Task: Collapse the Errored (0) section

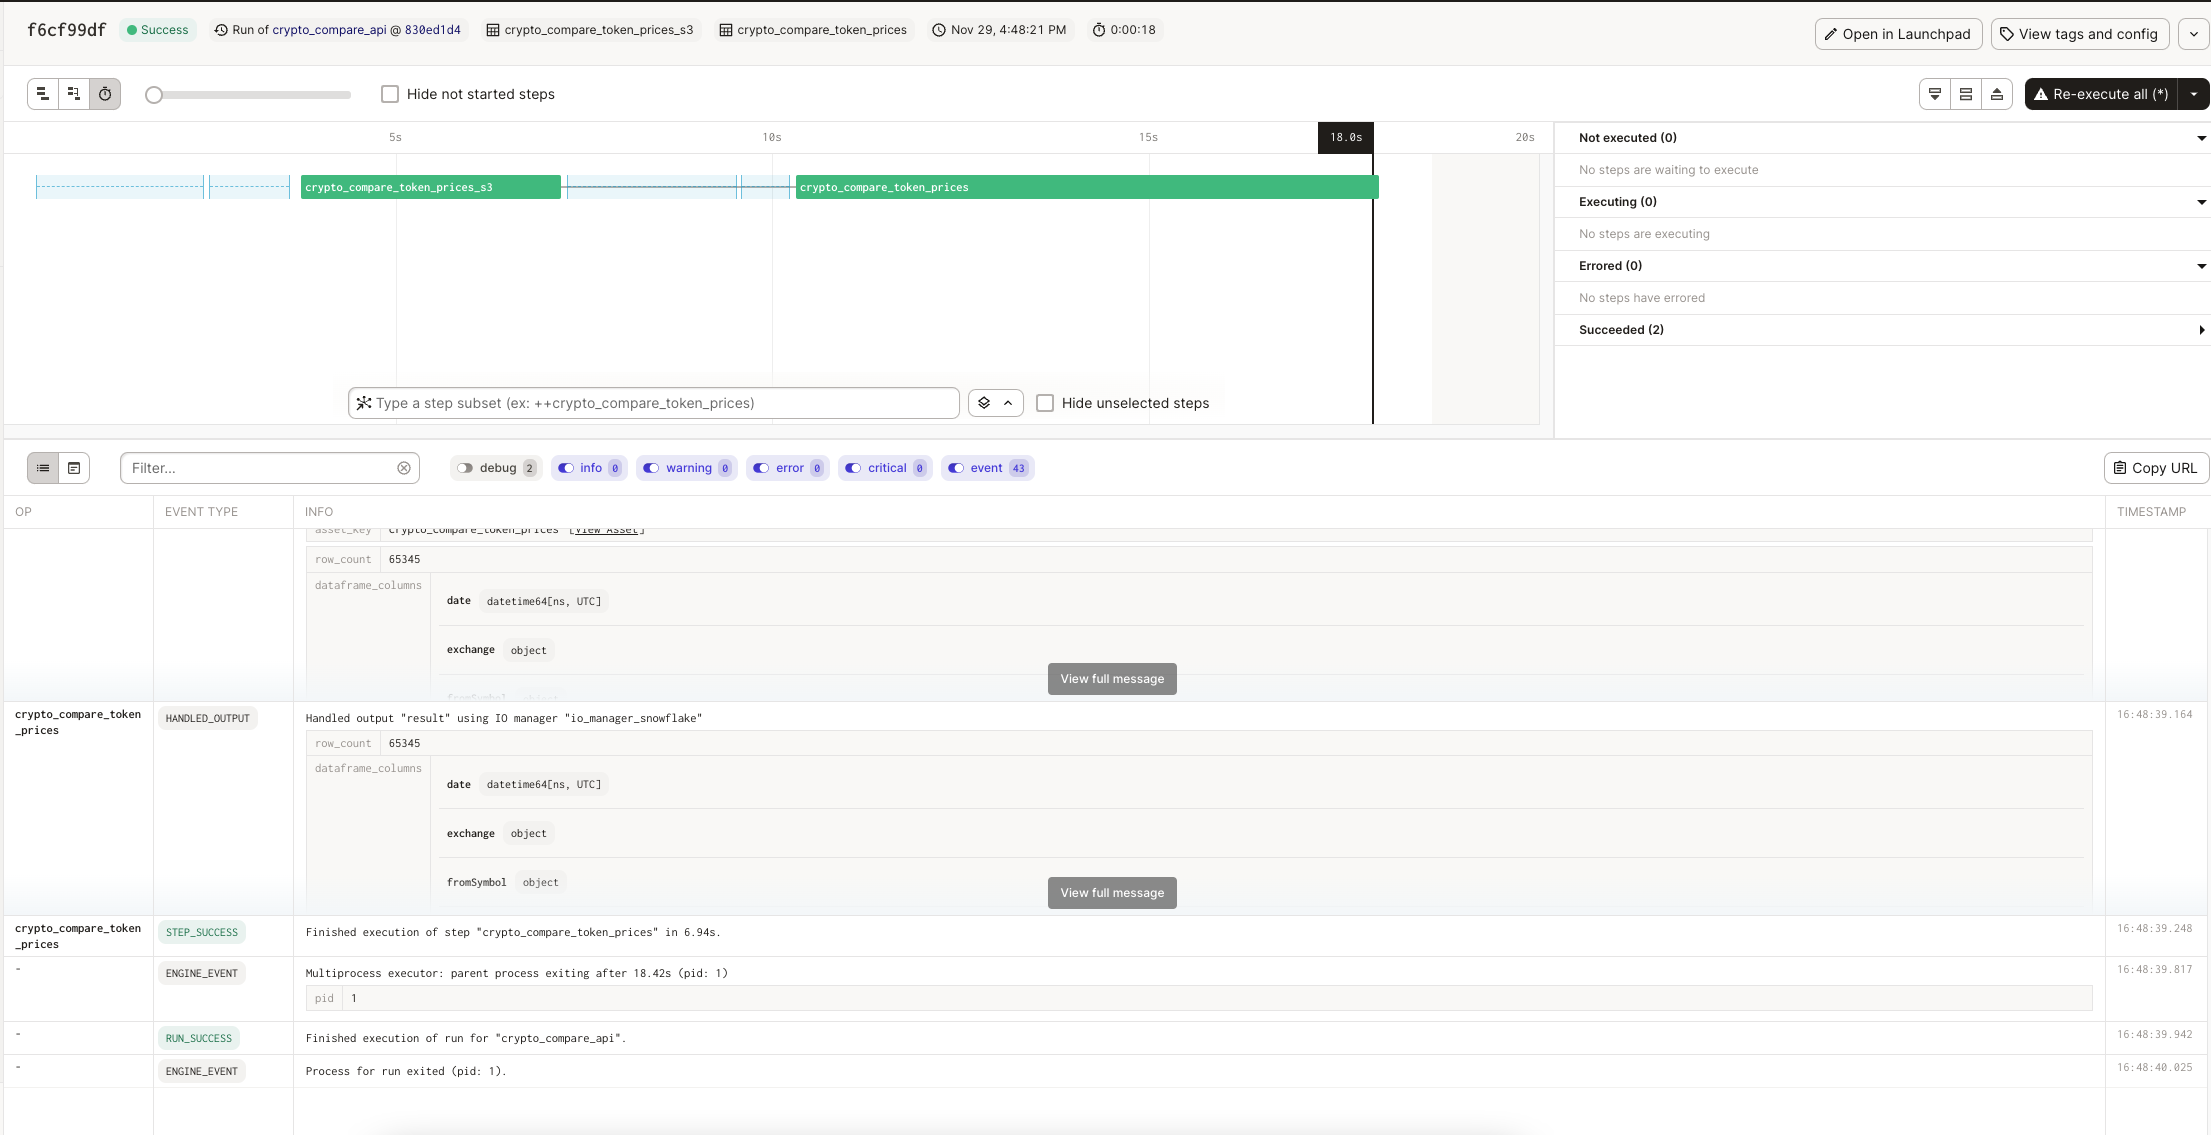Action: 2200,265
